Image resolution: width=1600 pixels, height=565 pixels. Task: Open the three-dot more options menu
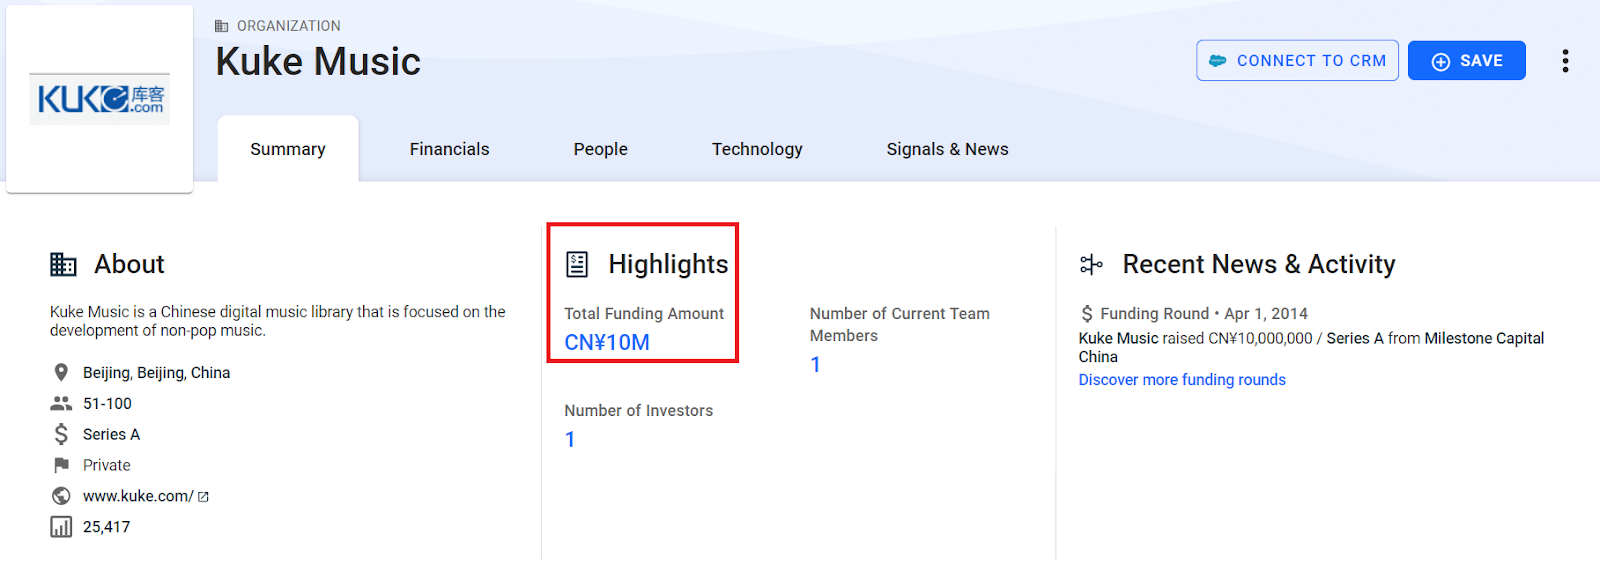click(x=1565, y=61)
